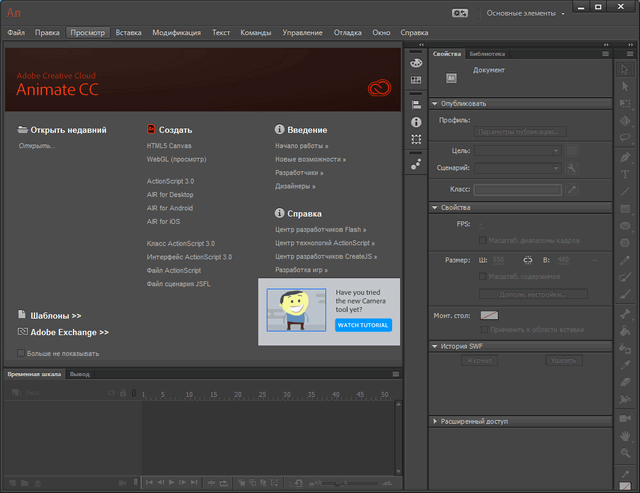
Task: Select the Pen tool in toolbar
Action: click(x=626, y=157)
